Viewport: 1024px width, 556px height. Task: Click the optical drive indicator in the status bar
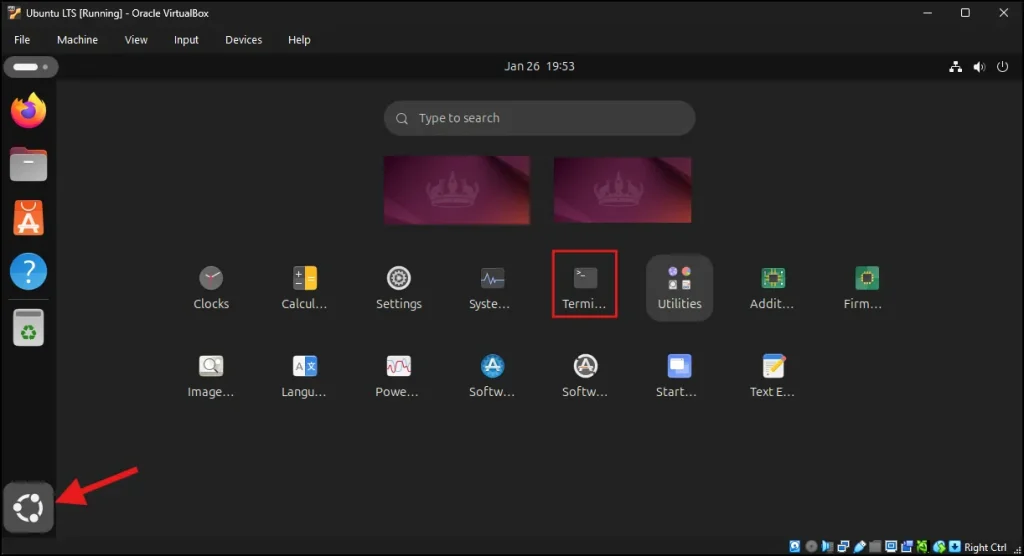click(812, 547)
